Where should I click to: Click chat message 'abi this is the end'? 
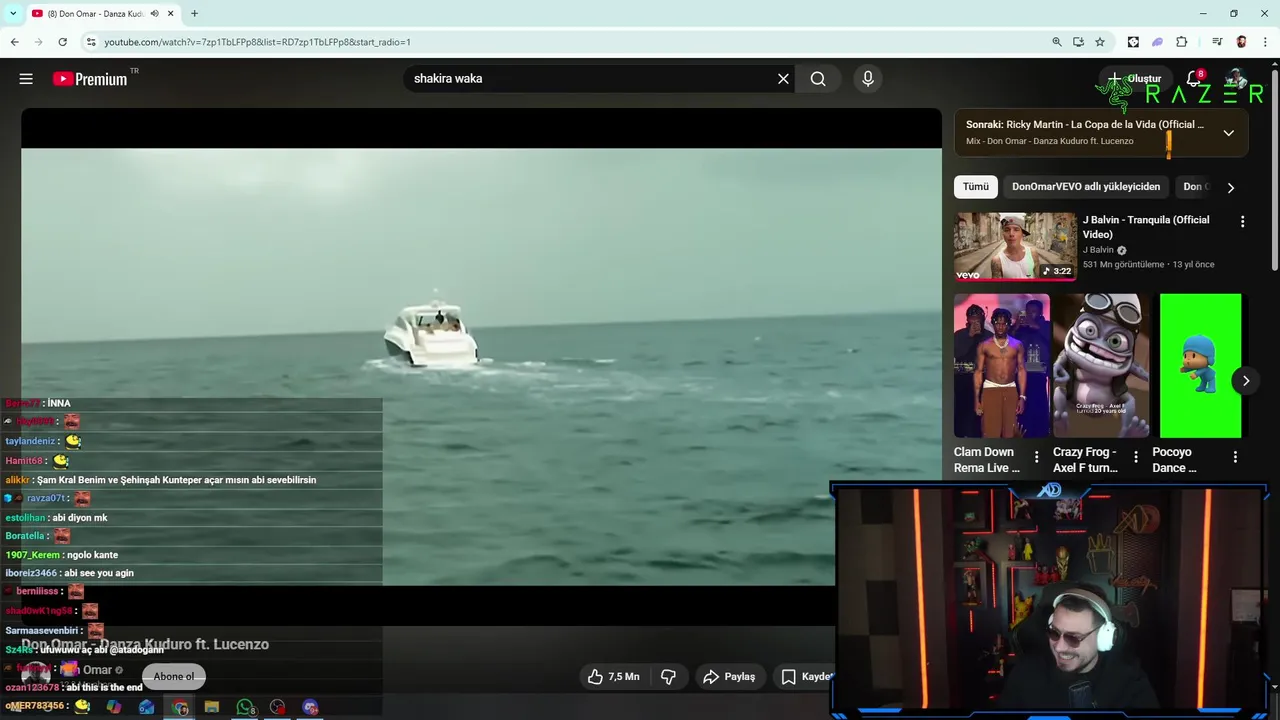[x=104, y=688]
